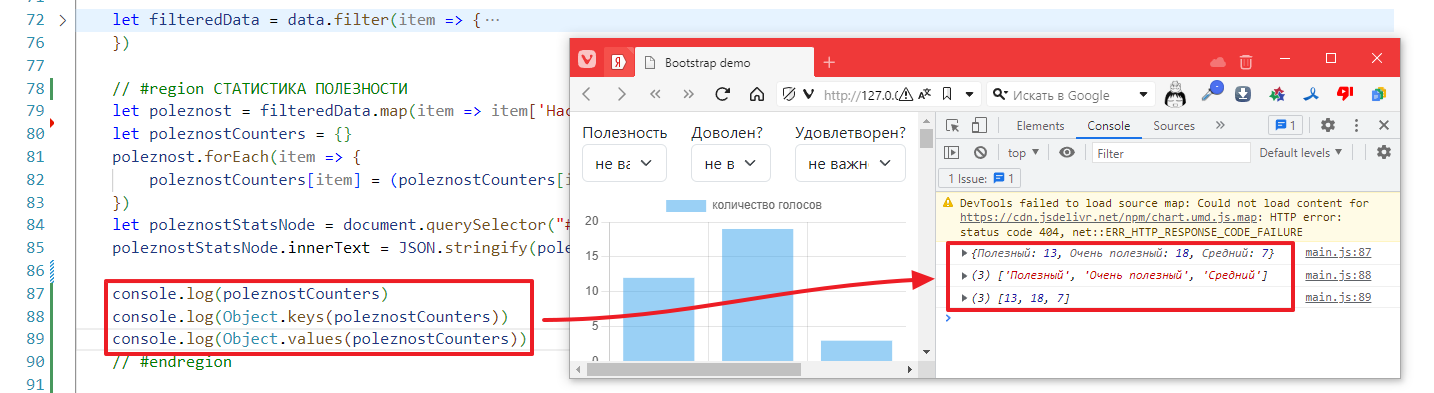
Task: Activate the inspect element picker
Action: click(952, 126)
